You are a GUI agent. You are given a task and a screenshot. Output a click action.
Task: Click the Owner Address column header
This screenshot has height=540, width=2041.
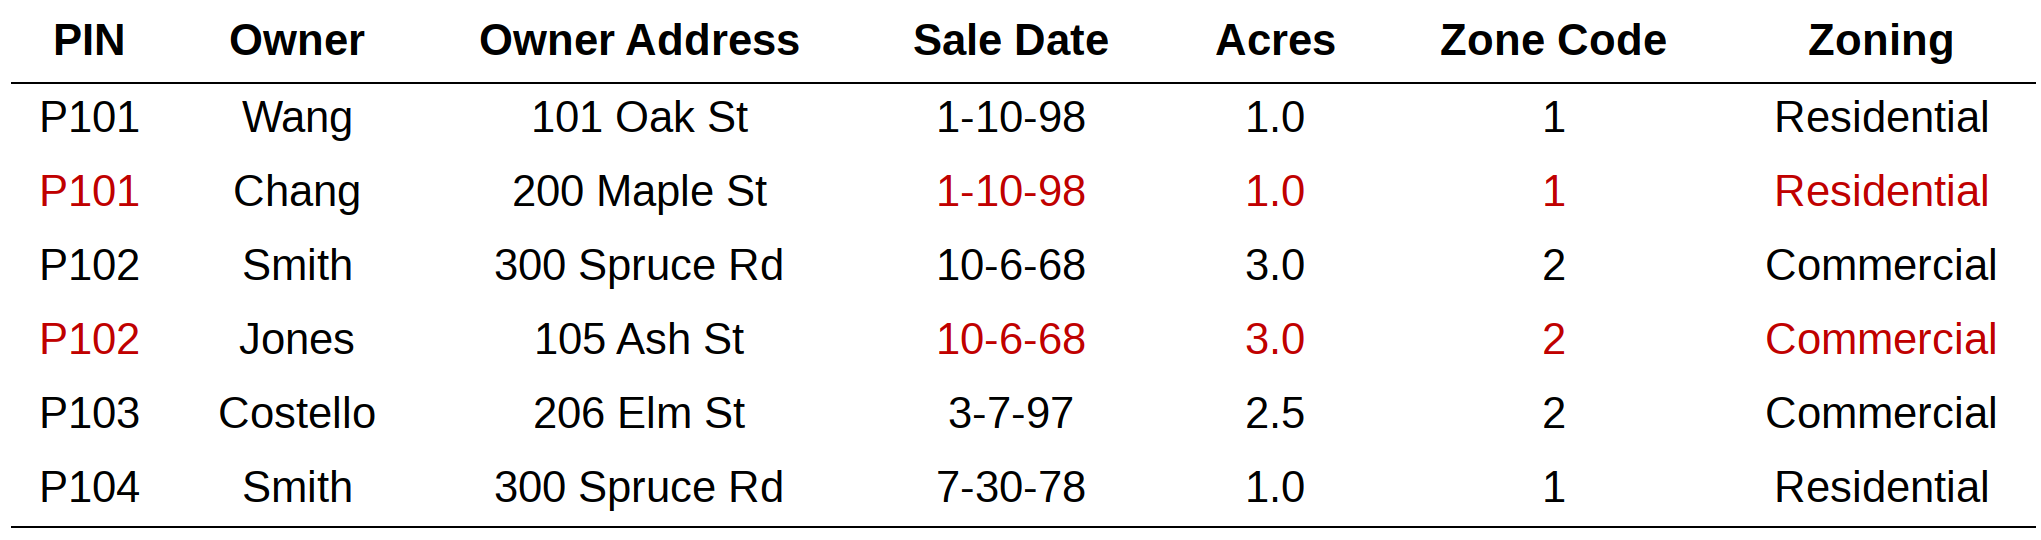pyautogui.click(x=639, y=41)
